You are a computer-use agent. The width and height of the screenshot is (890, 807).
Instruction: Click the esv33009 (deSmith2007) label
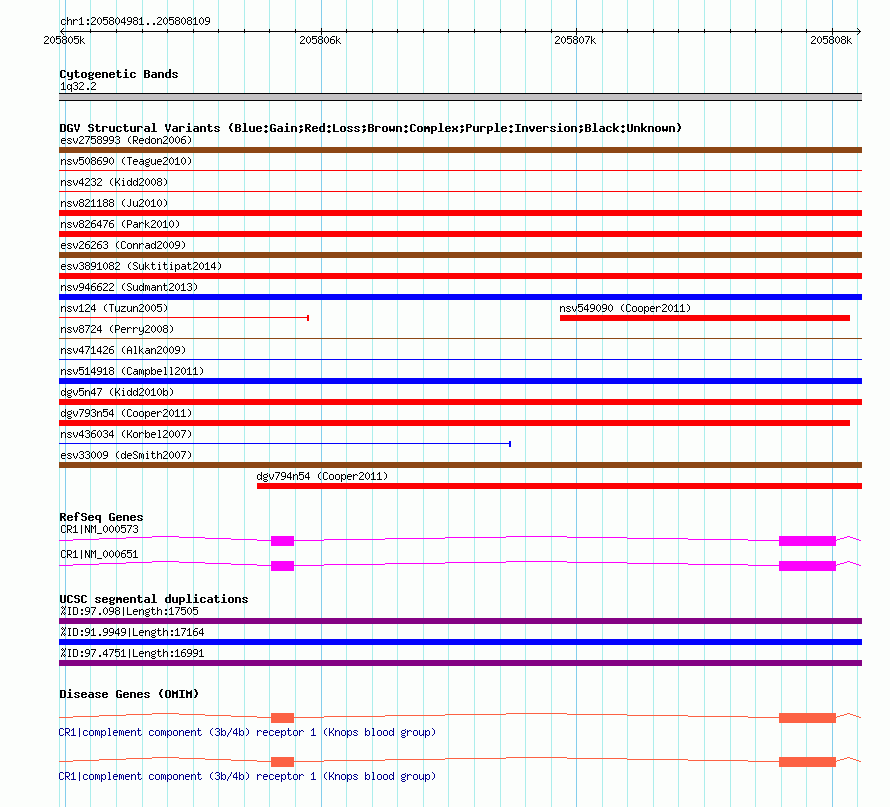pyautogui.click(x=126, y=455)
